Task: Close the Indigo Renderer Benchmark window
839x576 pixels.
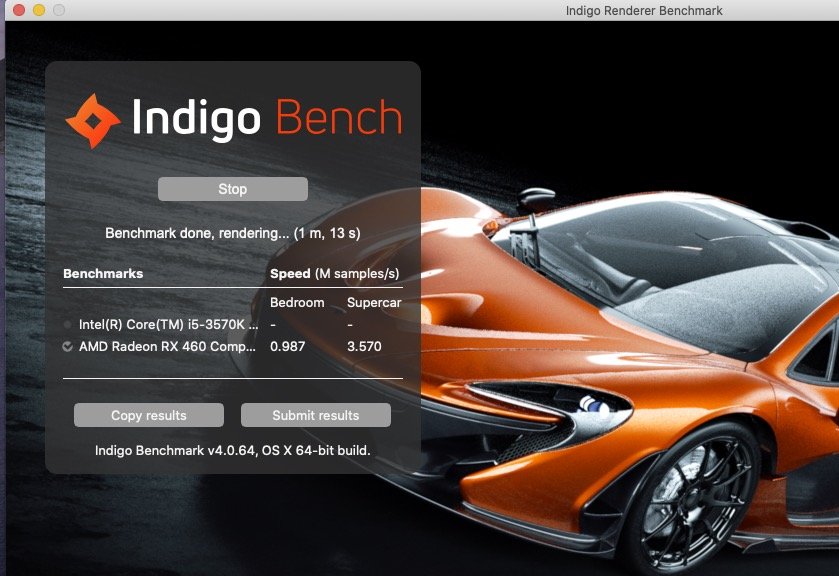Action: 19,10
